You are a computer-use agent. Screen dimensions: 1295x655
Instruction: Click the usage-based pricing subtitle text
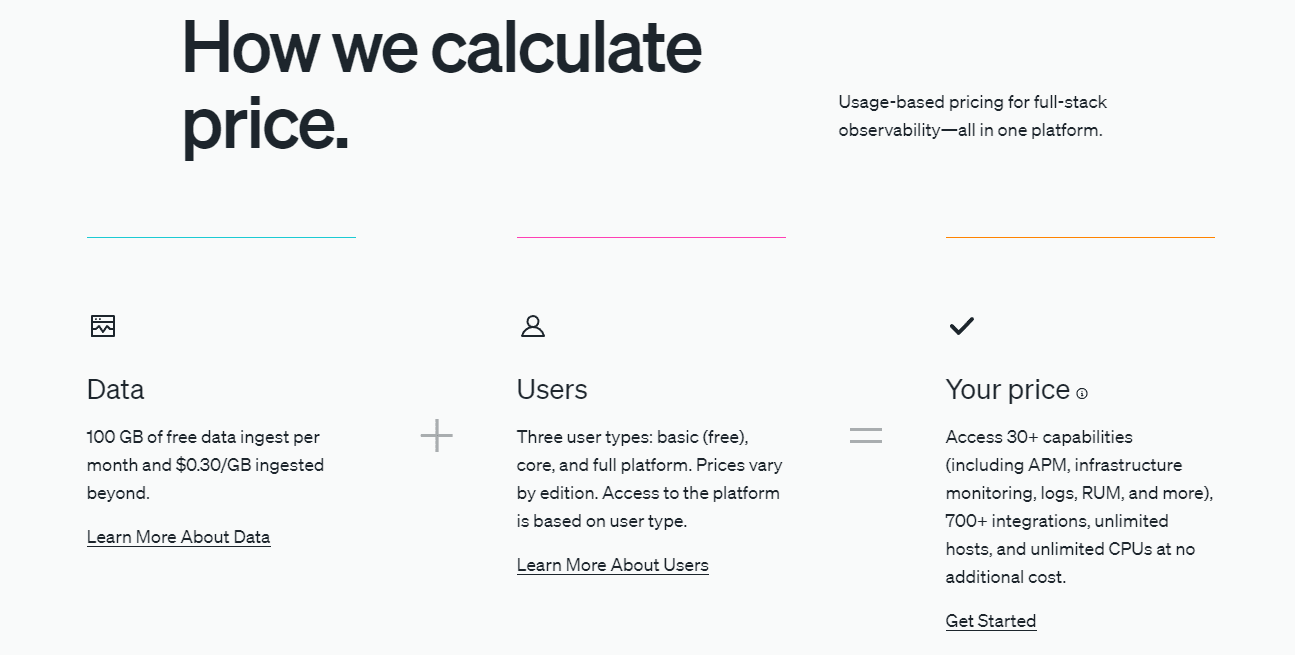click(x=972, y=116)
